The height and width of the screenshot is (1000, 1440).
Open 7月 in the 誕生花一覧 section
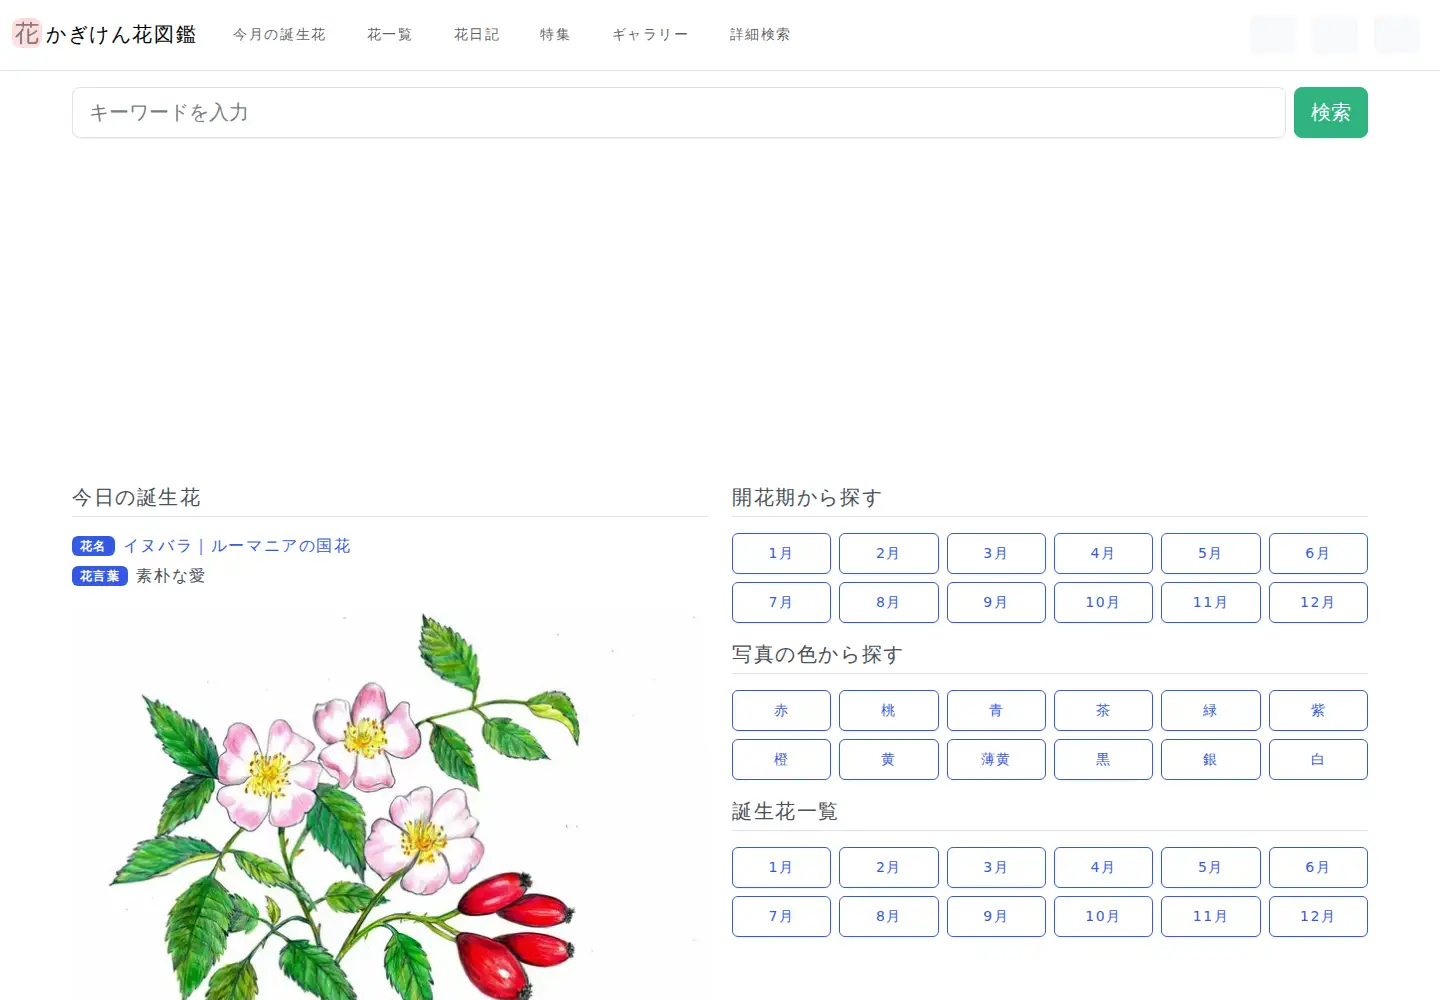[x=781, y=916]
